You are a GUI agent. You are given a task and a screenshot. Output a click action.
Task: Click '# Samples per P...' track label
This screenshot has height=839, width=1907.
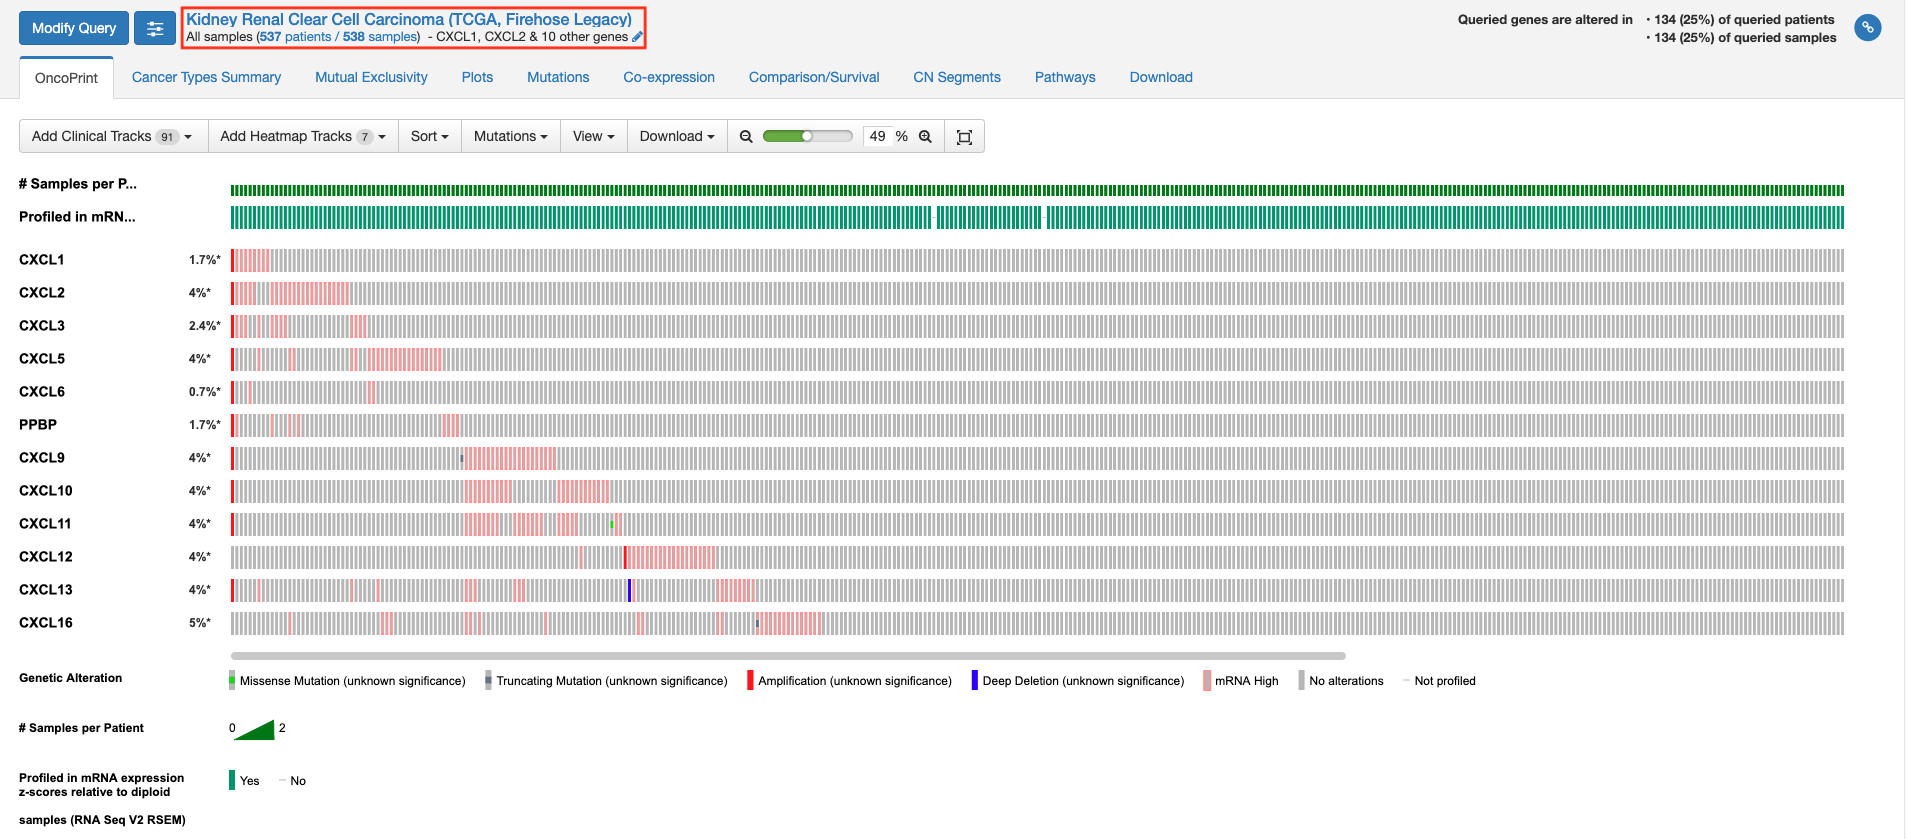pyautogui.click(x=78, y=184)
